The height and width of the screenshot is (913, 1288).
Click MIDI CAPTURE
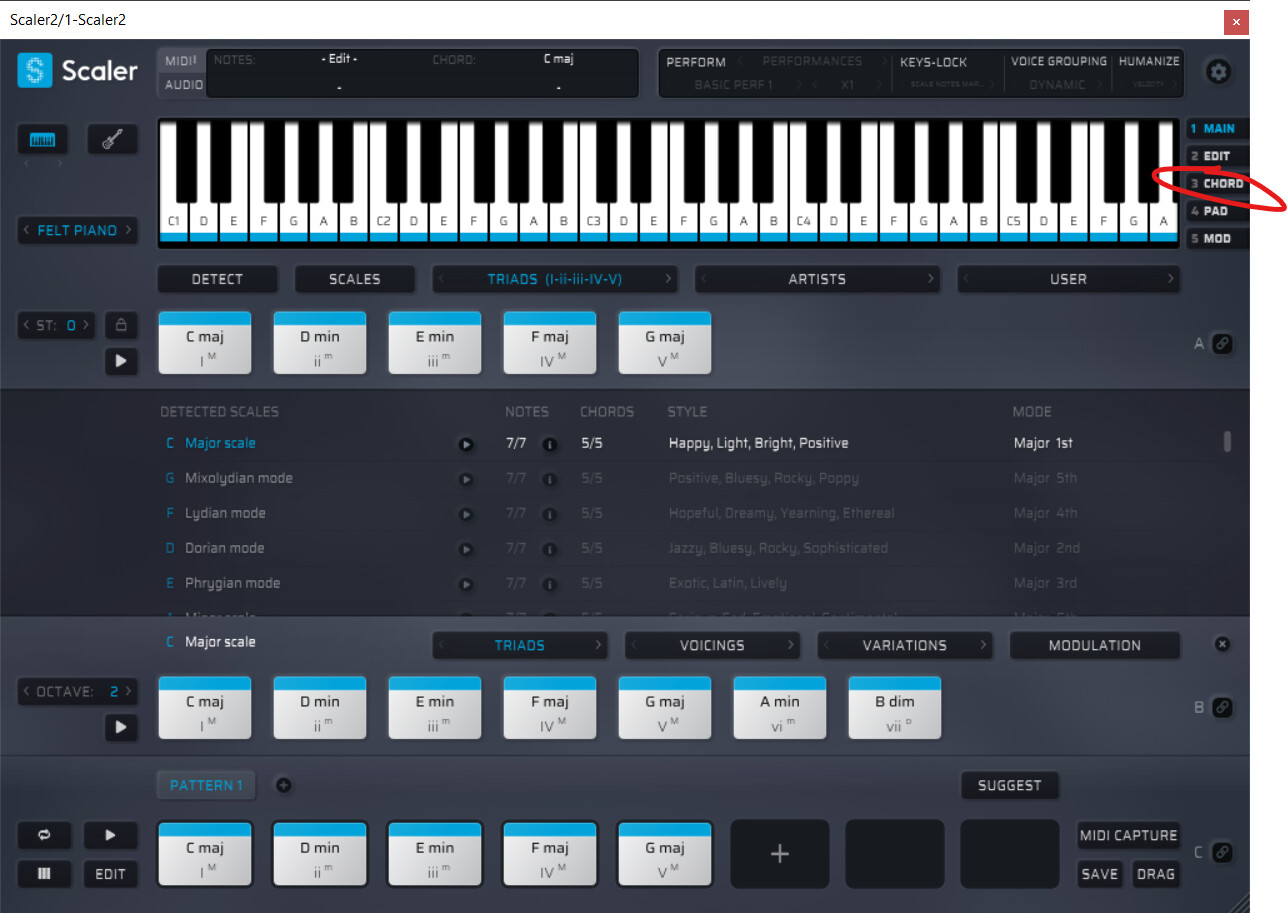point(1128,835)
